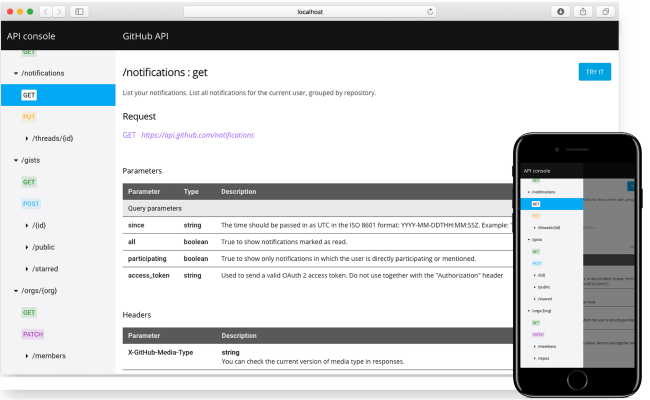
Task: Show Safari tab overview button
Action: pos(605,12)
